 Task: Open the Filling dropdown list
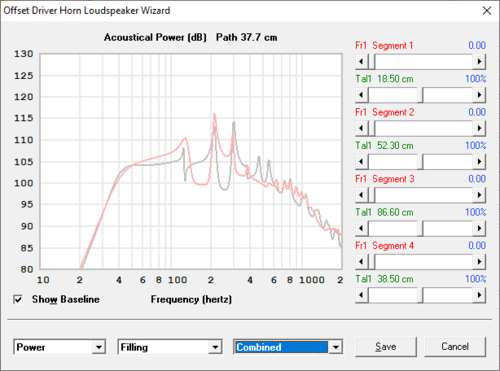click(x=215, y=347)
